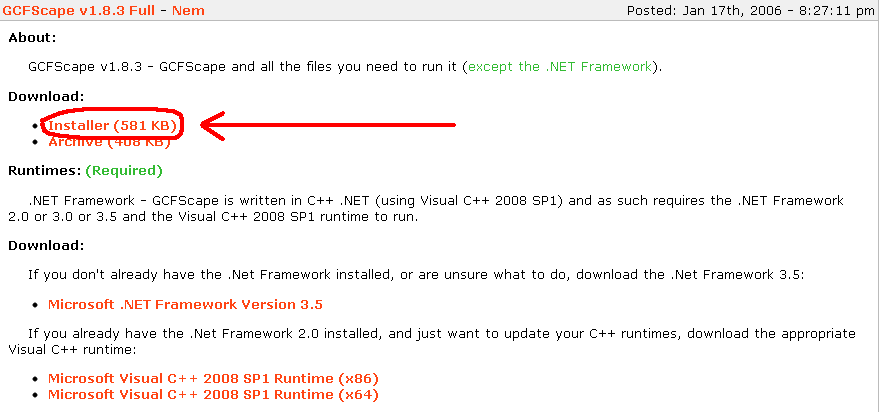Click the bullet beside the Archive link

[38, 142]
